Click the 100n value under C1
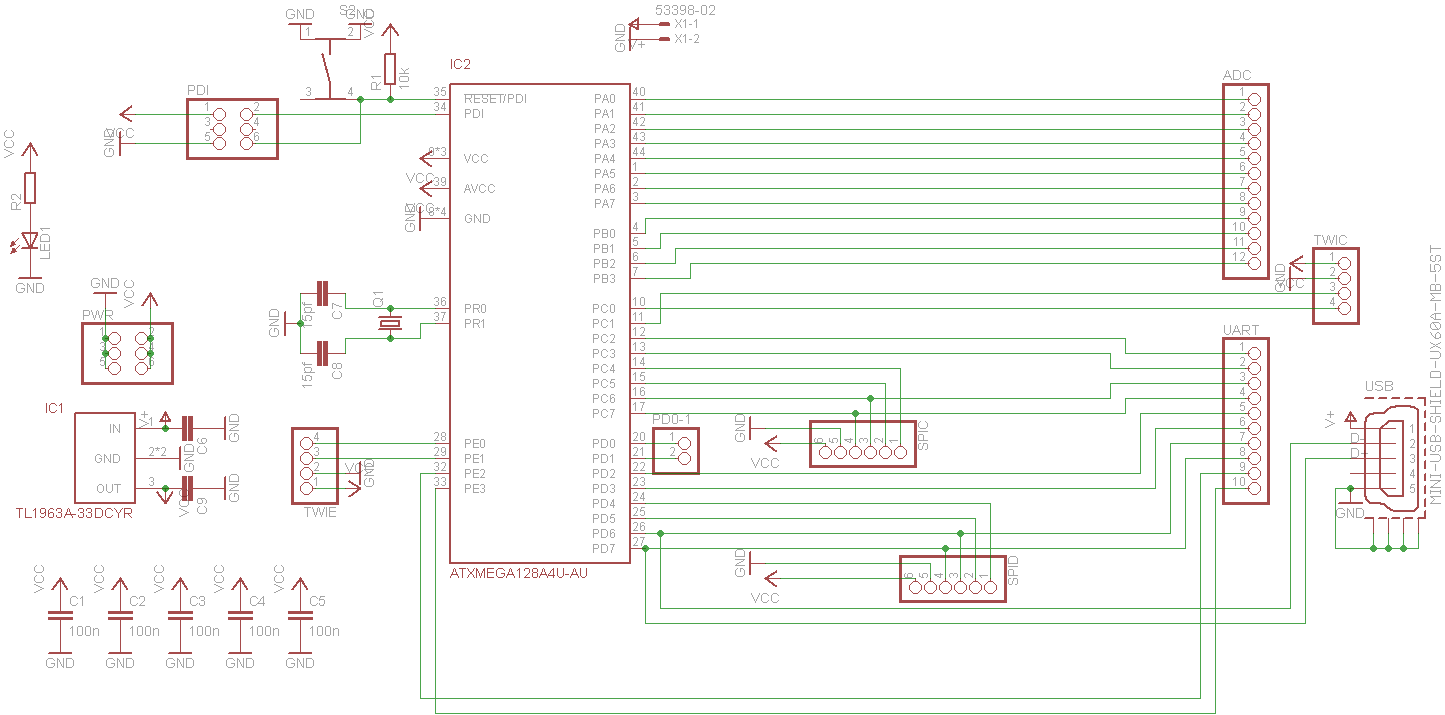This screenshot has height=715, width=1445. pos(84,632)
